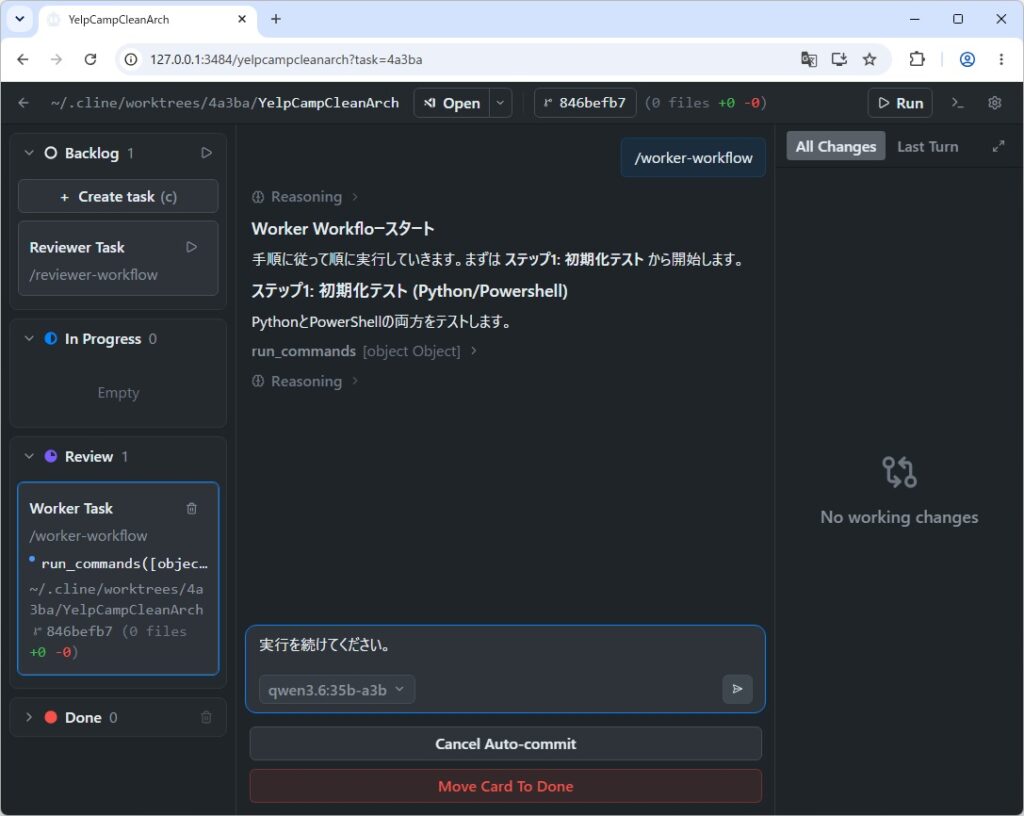Switch to All Changes tab
The height and width of the screenshot is (816, 1024).
point(835,146)
